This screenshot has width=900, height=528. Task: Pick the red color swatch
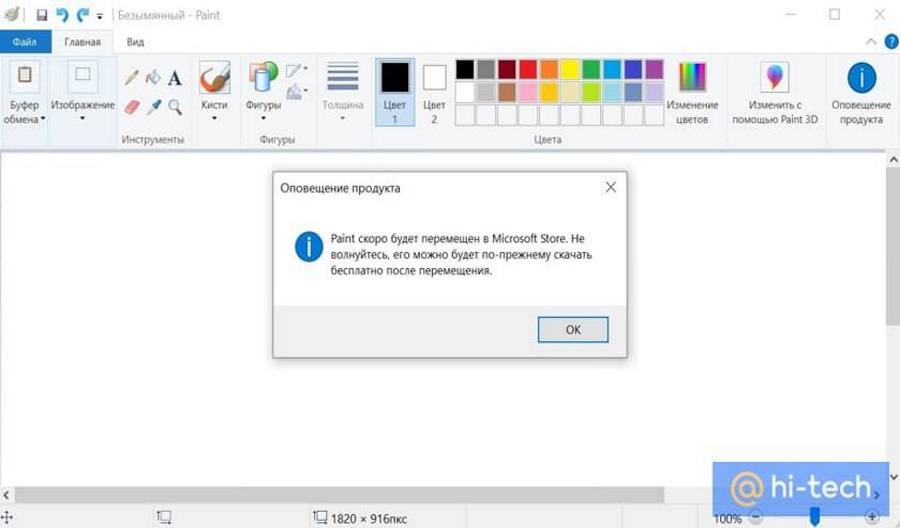(x=528, y=69)
